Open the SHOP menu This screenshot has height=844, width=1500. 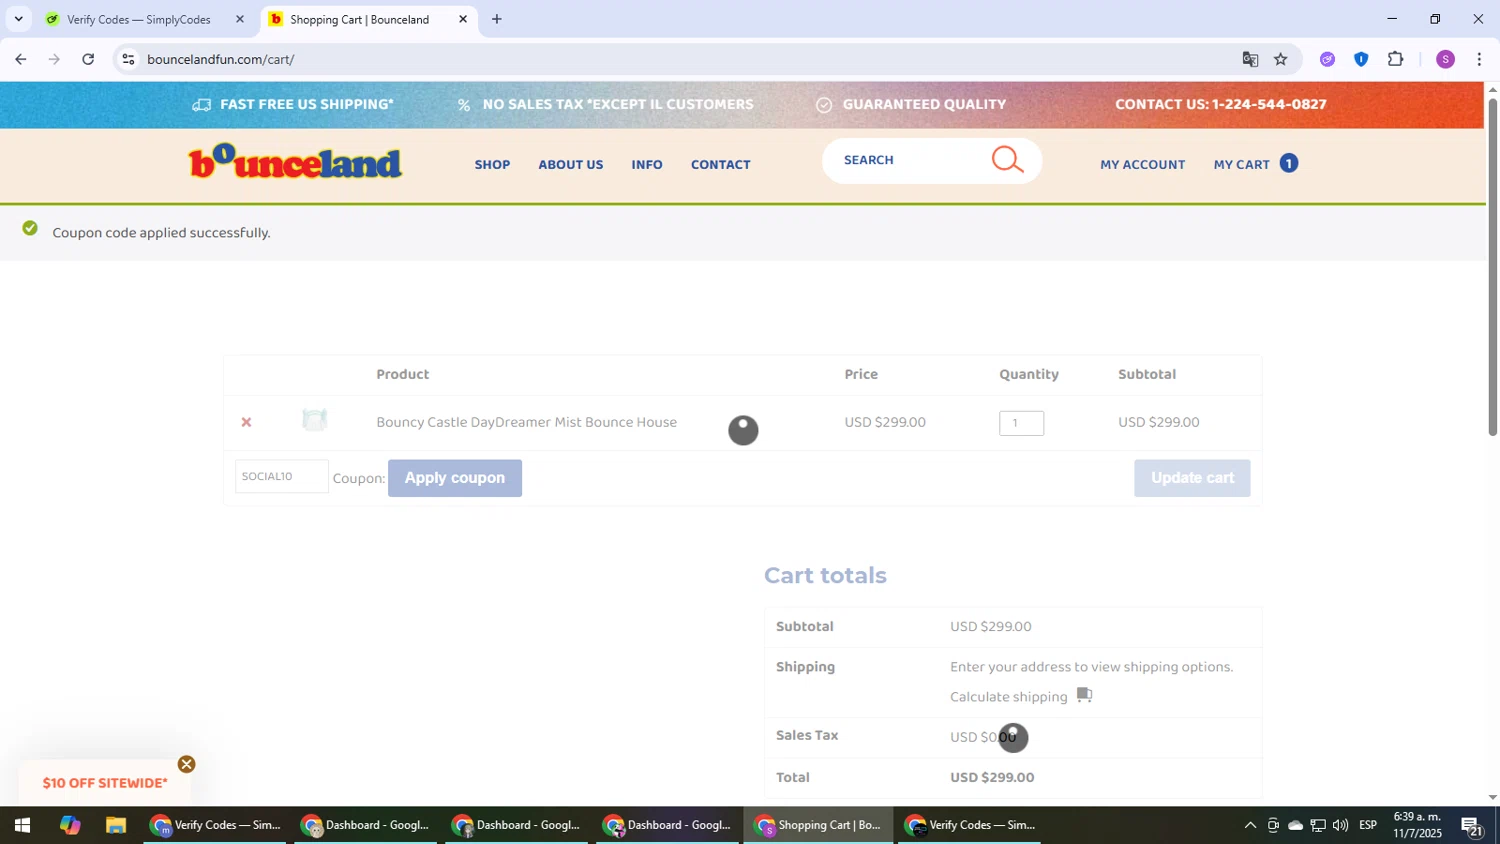[x=492, y=164]
